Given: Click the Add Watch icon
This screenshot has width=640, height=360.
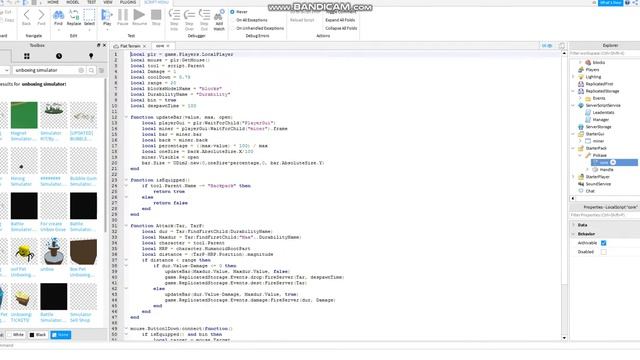Looking at the screenshot, I should point(219,20).
